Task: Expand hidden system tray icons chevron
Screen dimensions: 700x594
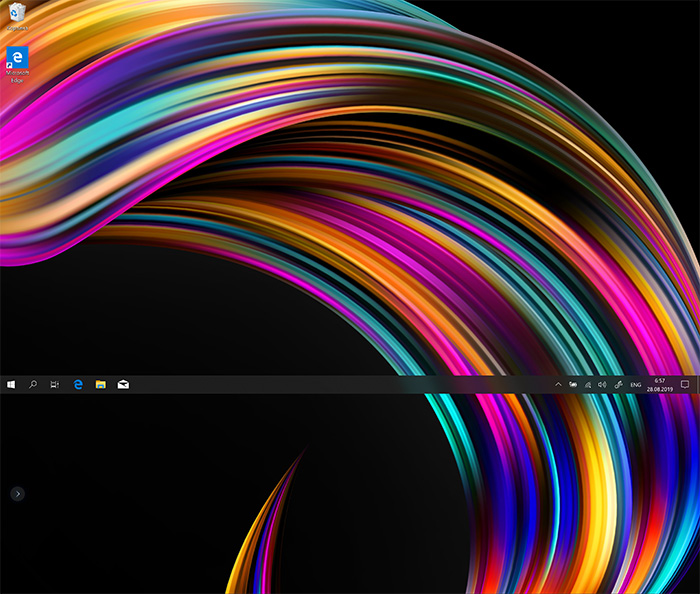Action: (x=558, y=384)
